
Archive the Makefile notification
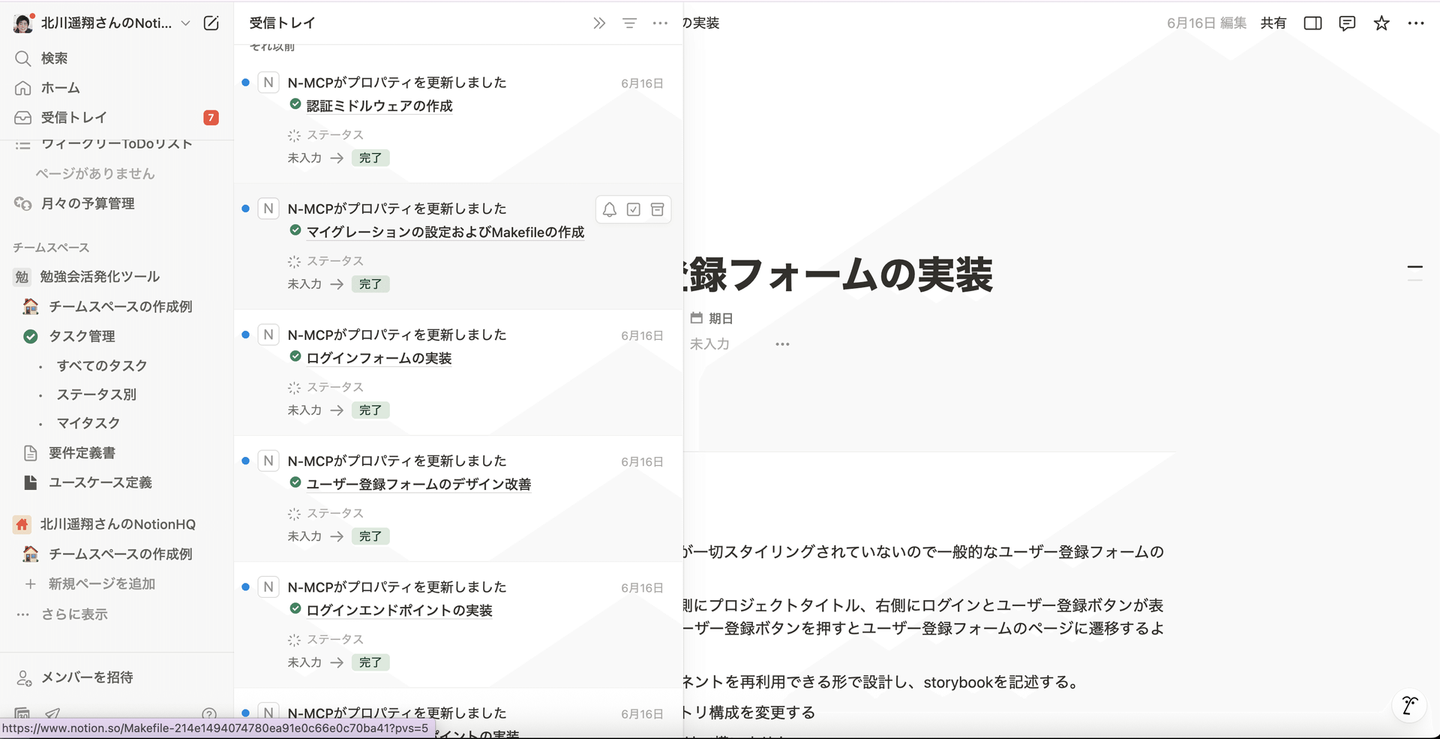click(657, 209)
